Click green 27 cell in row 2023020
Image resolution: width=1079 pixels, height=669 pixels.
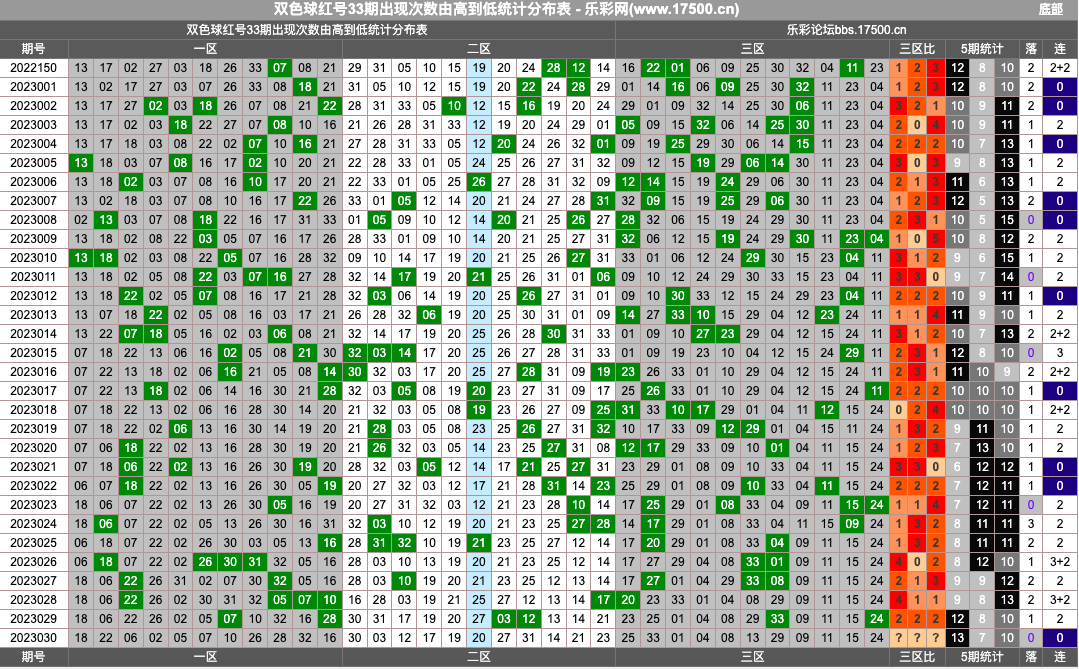553,447
